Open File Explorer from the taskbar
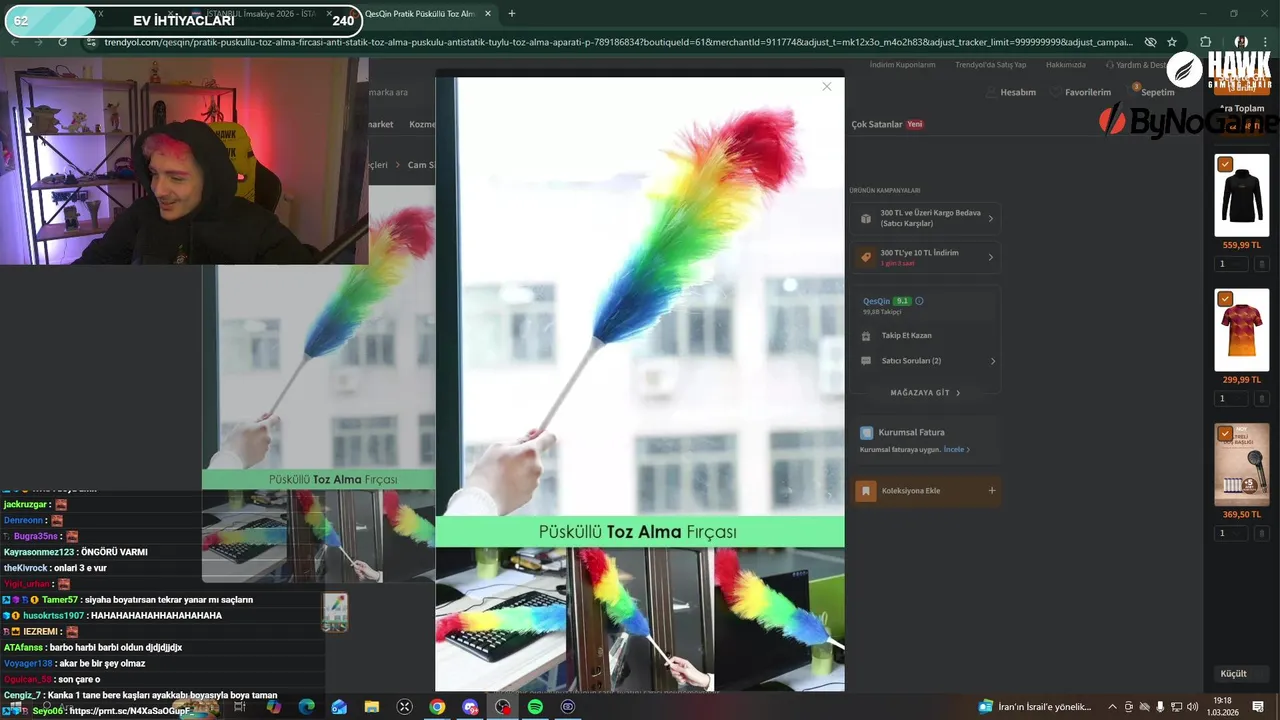The image size is (1280, 720). coord(372,707)
